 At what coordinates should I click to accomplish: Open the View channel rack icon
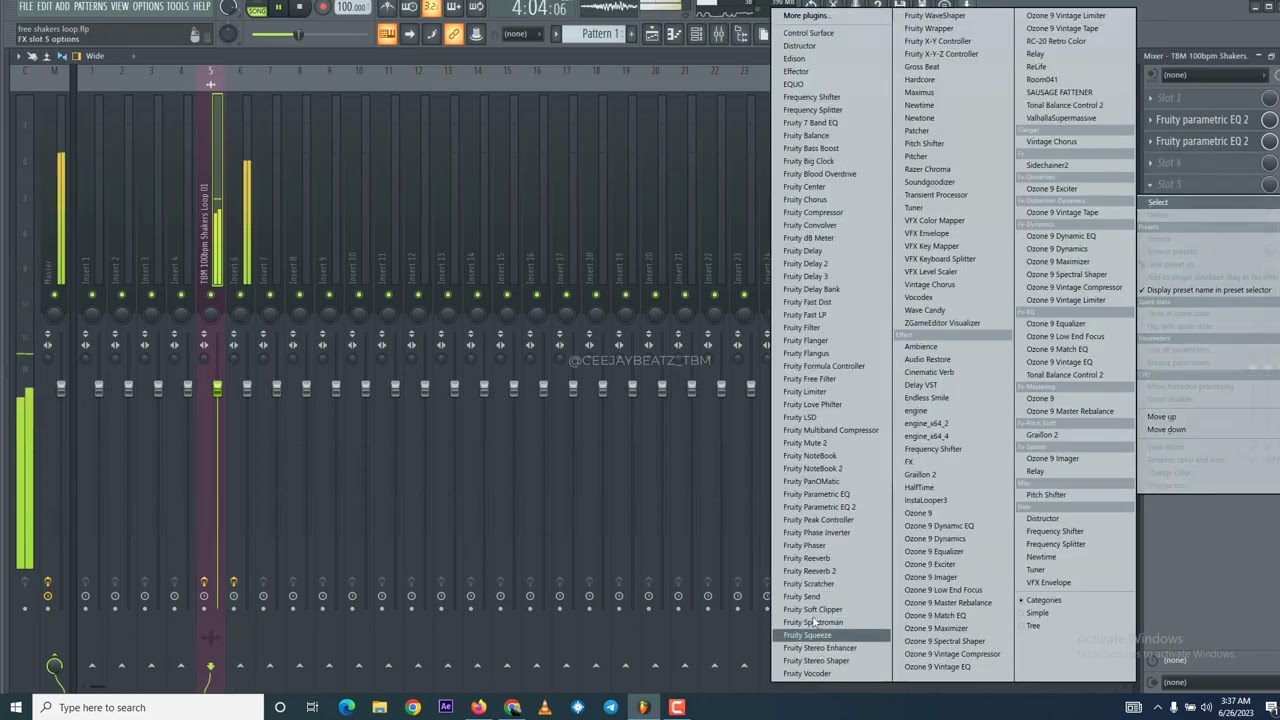coord(696,34)
